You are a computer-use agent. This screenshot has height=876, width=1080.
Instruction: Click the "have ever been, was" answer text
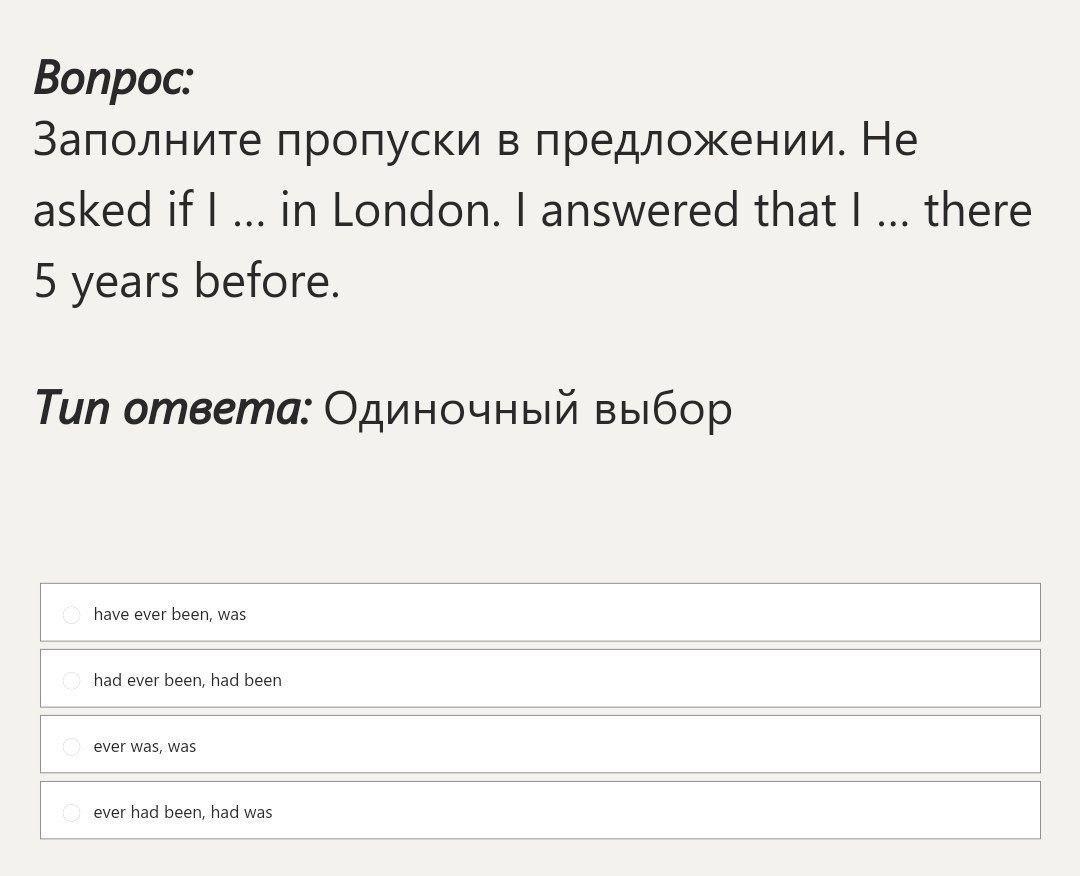[x=169, y=614]
